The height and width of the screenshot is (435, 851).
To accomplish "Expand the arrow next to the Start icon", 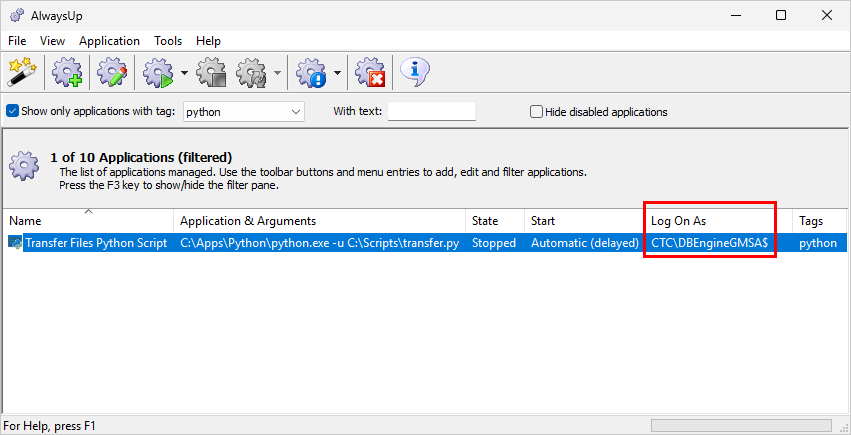I will click(x=185, y=72).
